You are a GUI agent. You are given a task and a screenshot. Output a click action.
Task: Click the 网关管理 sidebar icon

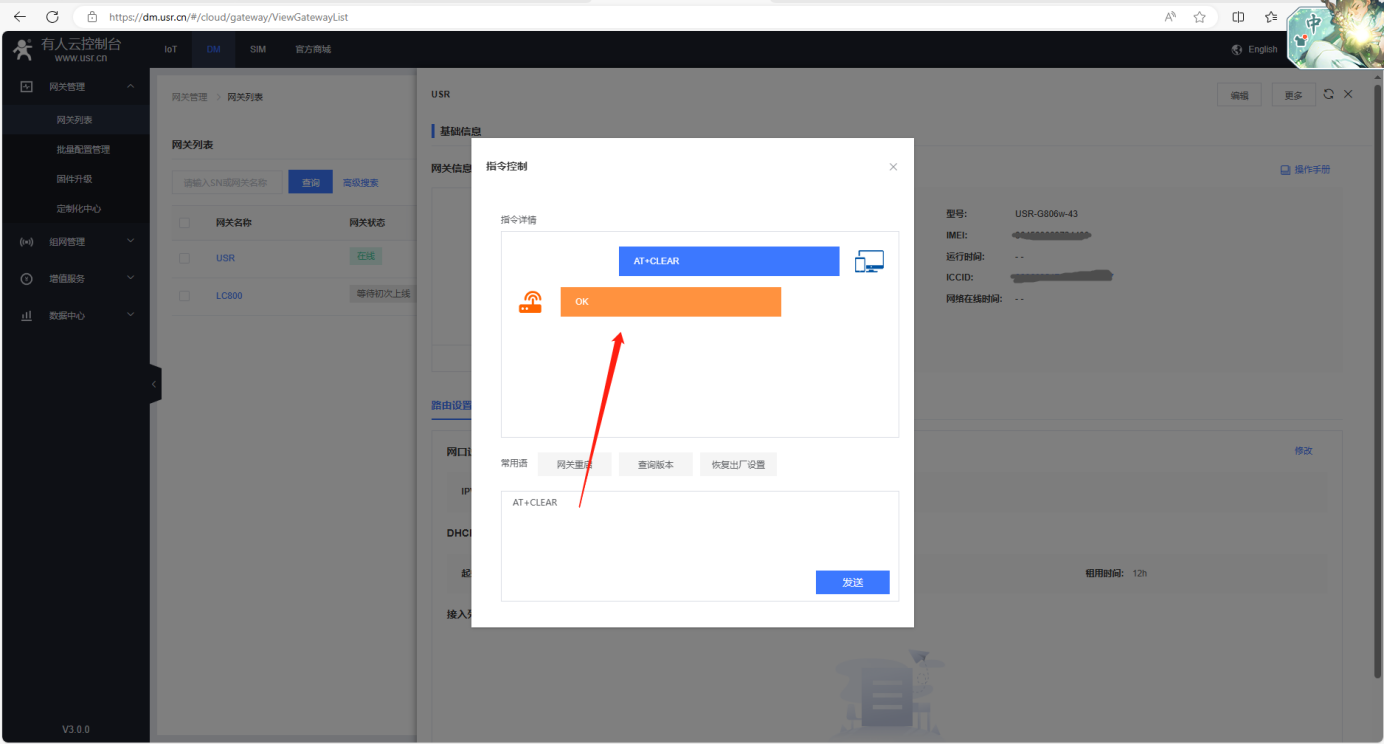27,87
